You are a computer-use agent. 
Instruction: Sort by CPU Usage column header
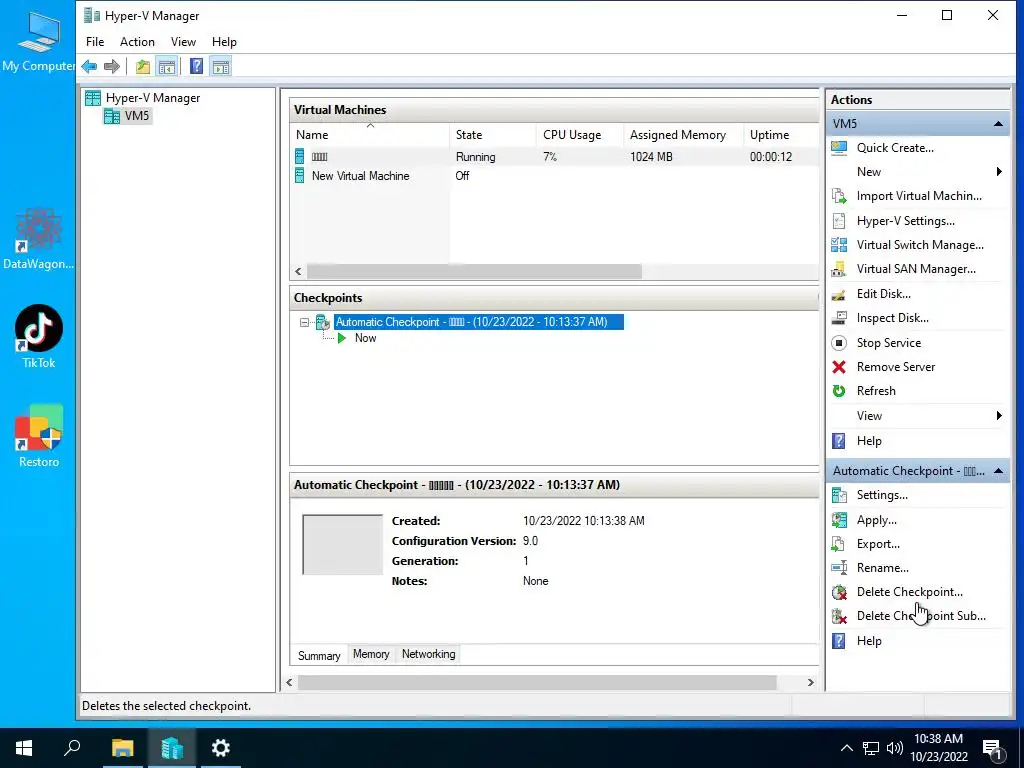point(579,135)
